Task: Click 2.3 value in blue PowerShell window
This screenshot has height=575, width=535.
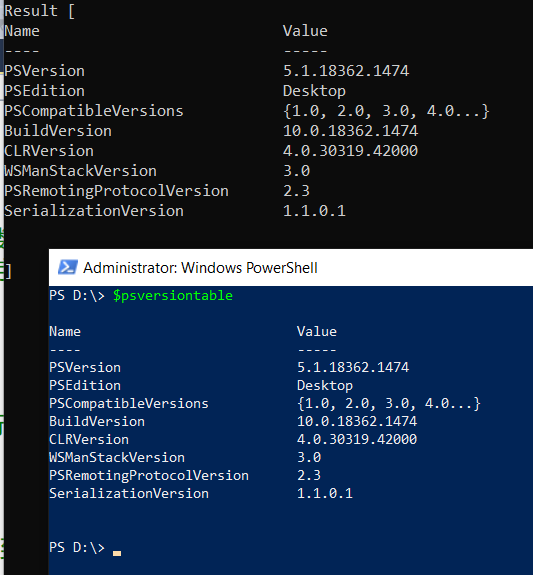Action: coord(309,475)
